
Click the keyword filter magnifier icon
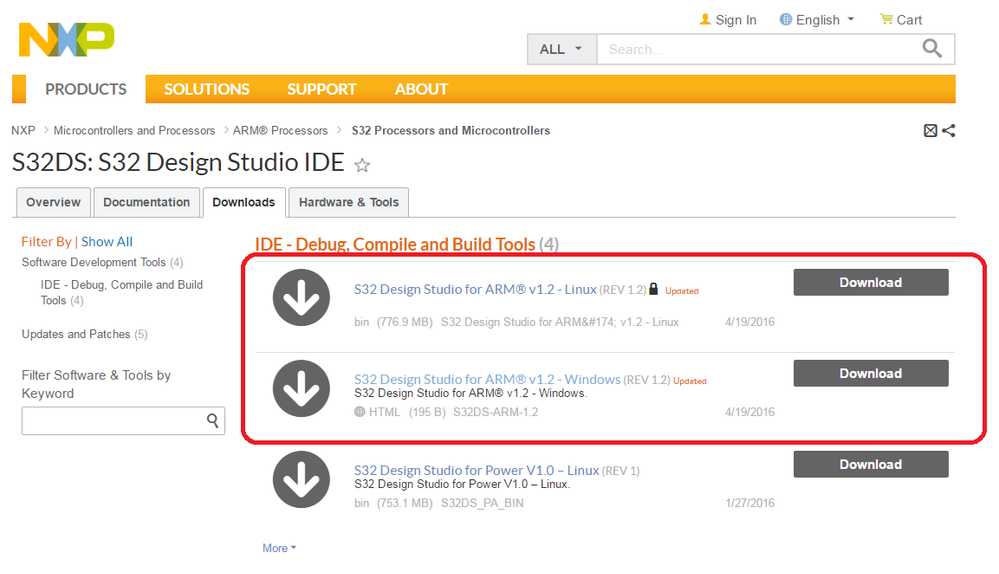213,420
